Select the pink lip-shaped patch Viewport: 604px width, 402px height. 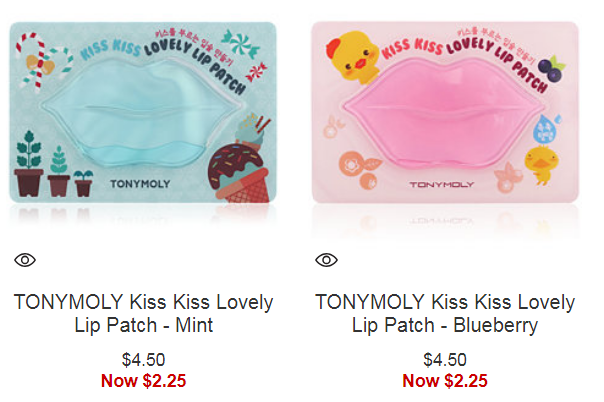pyautogui.click(x=443, y=114)
